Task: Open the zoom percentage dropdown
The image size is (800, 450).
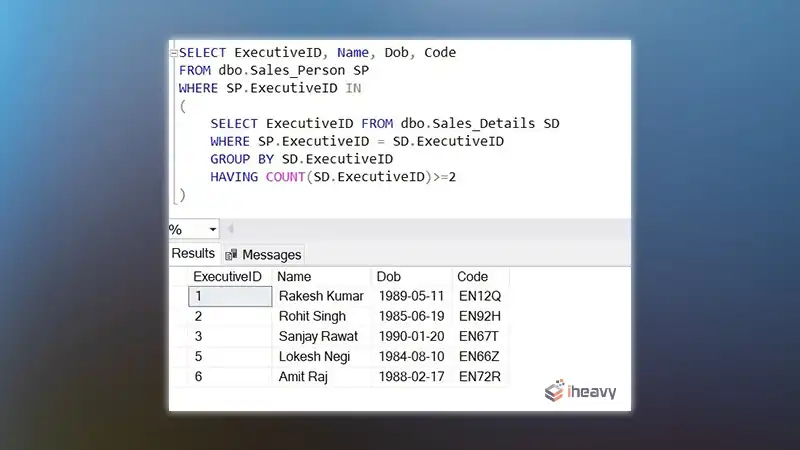Action: click(x=213, y=230)
